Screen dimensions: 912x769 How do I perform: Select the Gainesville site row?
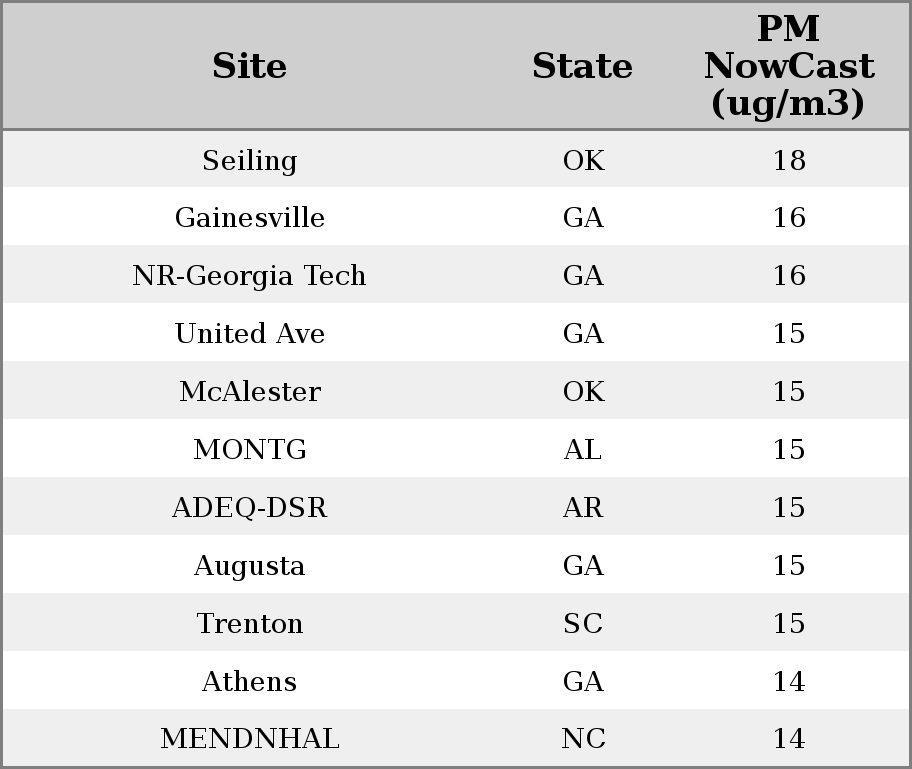[456, 217]
